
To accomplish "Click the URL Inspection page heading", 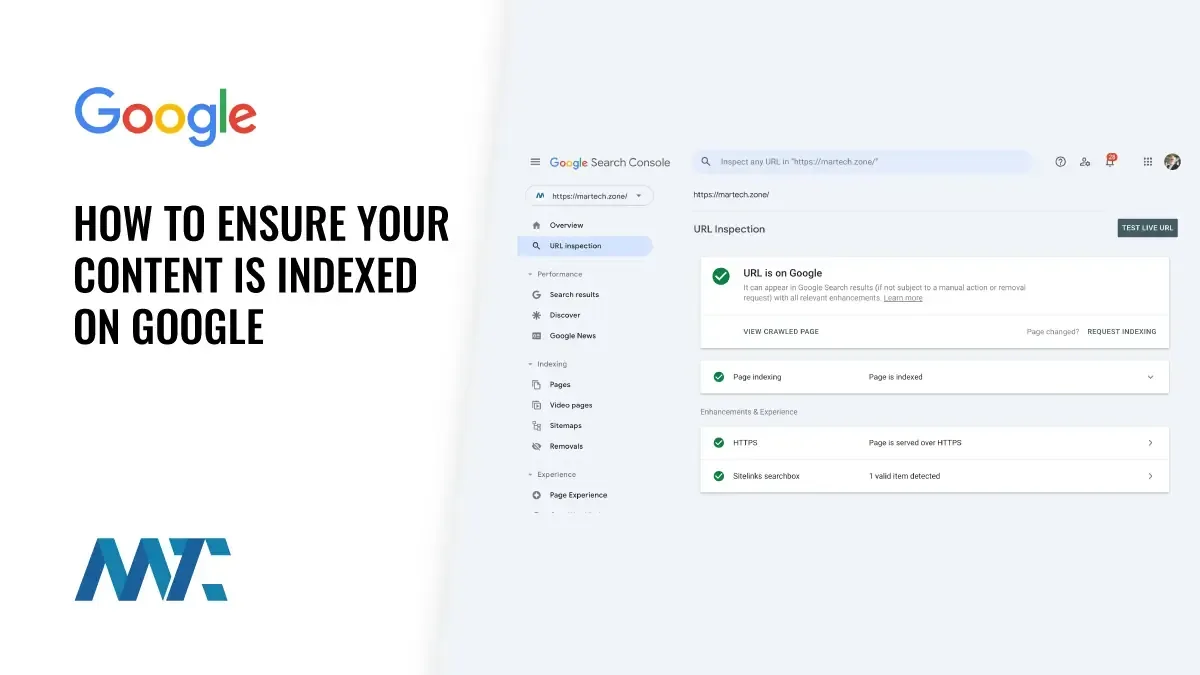I will click(x=729, y=229).
